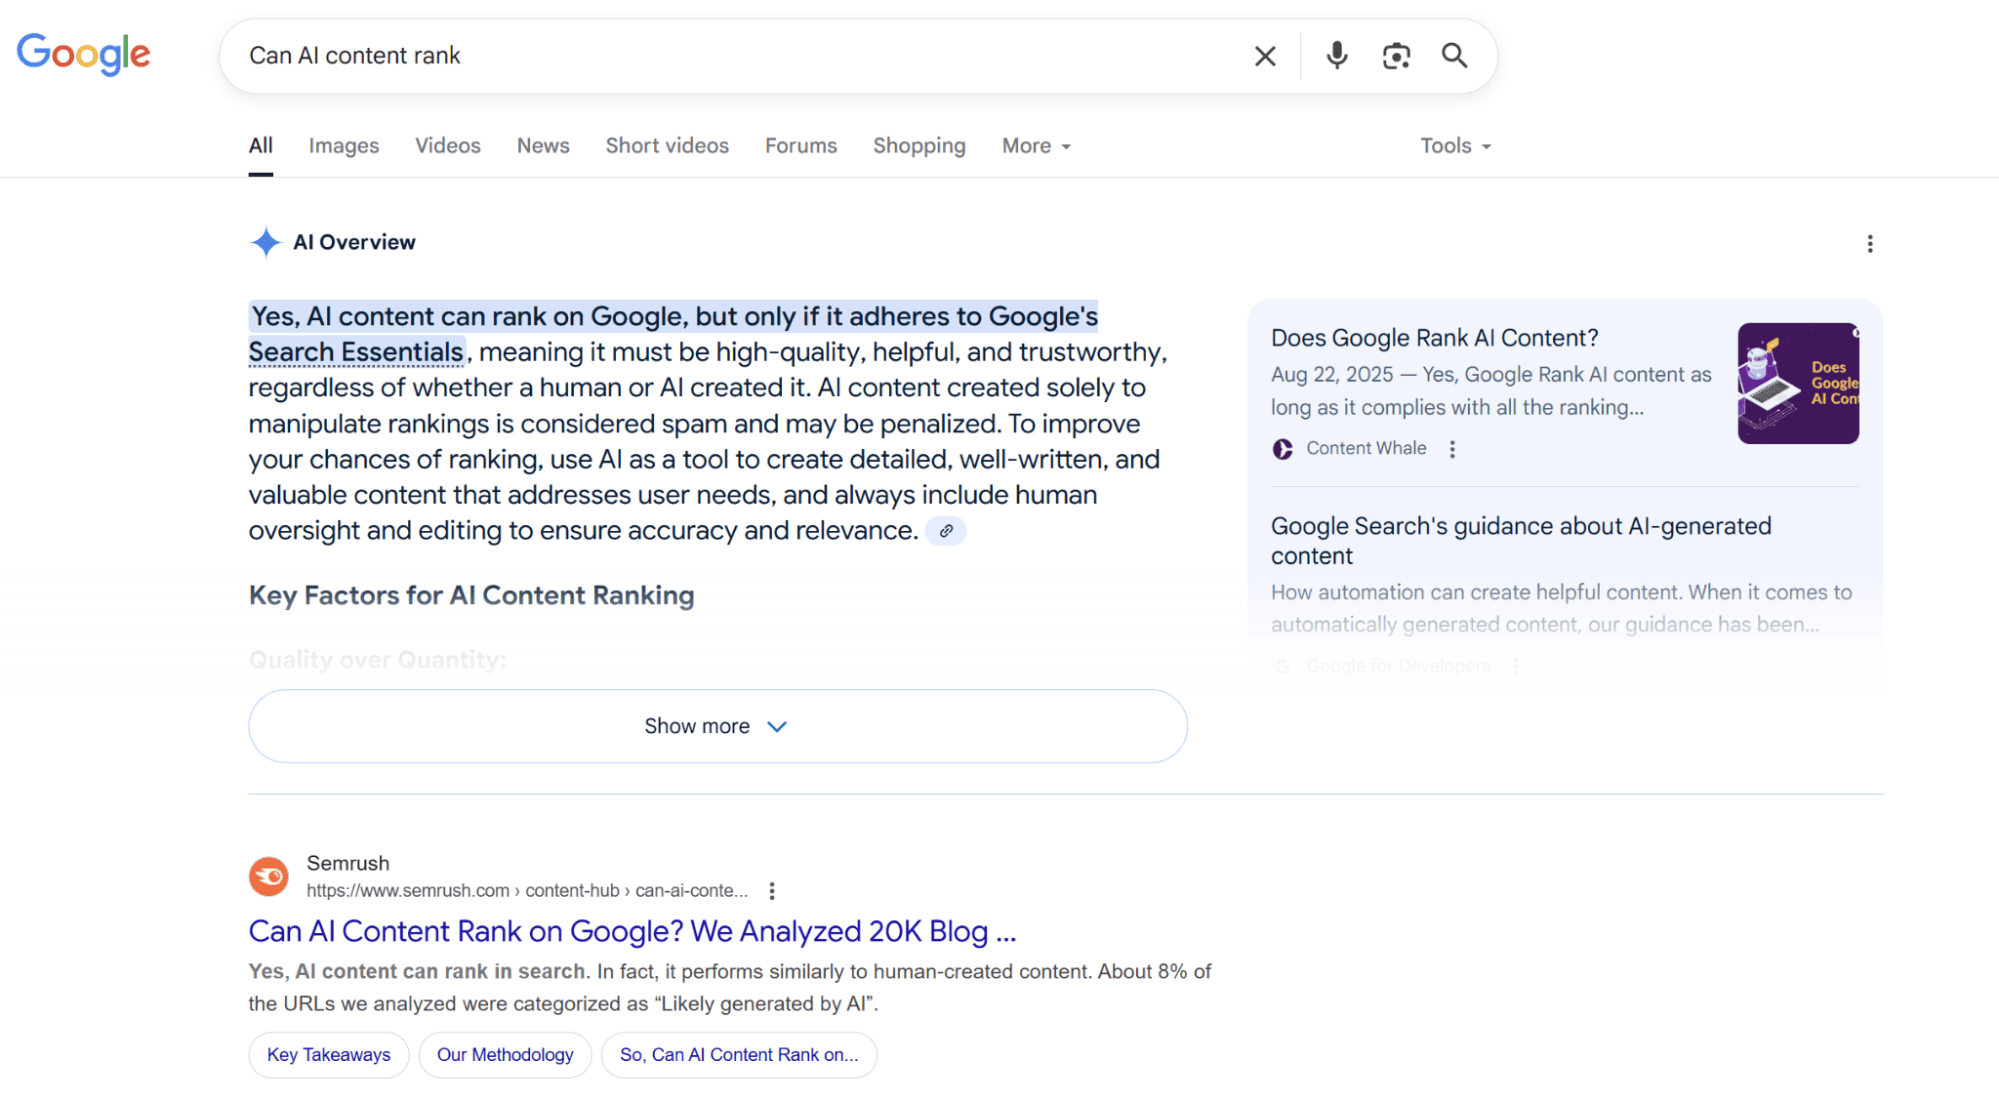Open Content Whale source options menu
Viewport: 1999px width, 1112px height.
click(x=1452, y=449)
